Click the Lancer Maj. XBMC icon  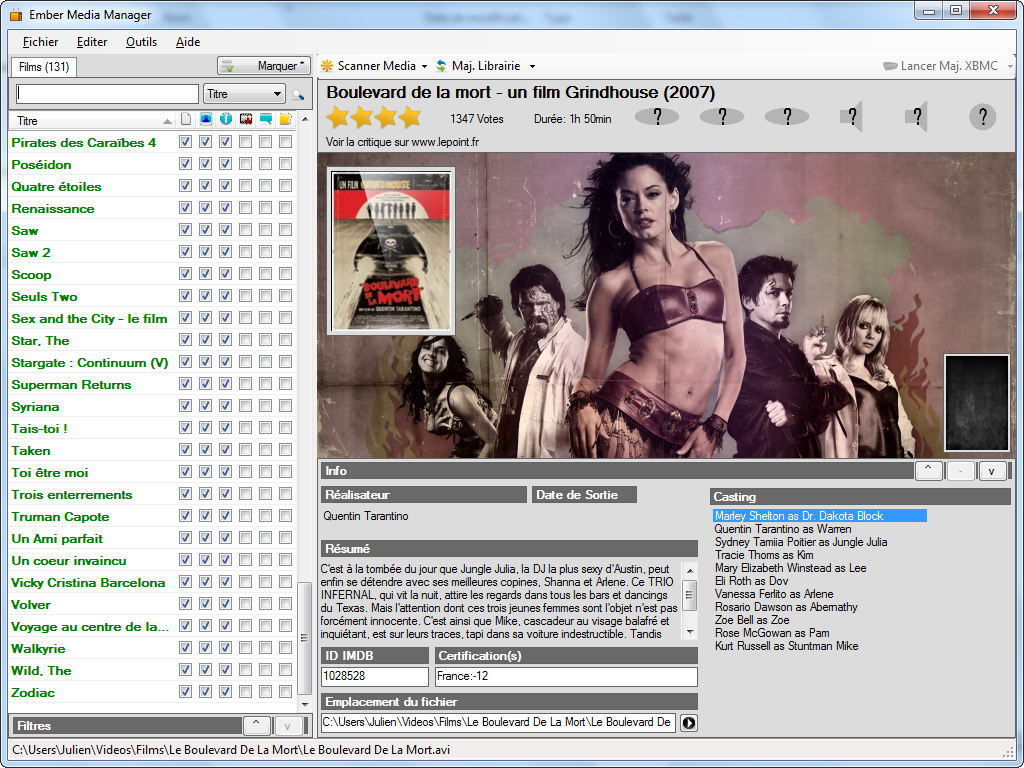(x=889, y=66)
